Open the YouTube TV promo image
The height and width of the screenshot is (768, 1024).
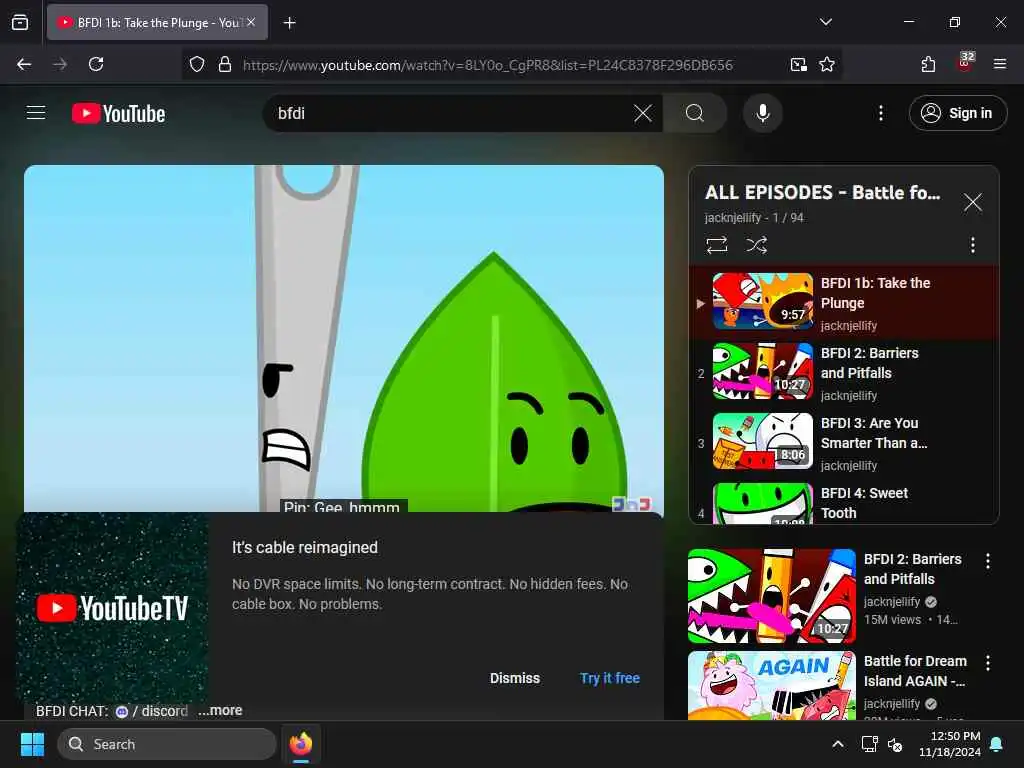[x=112, y=607]
